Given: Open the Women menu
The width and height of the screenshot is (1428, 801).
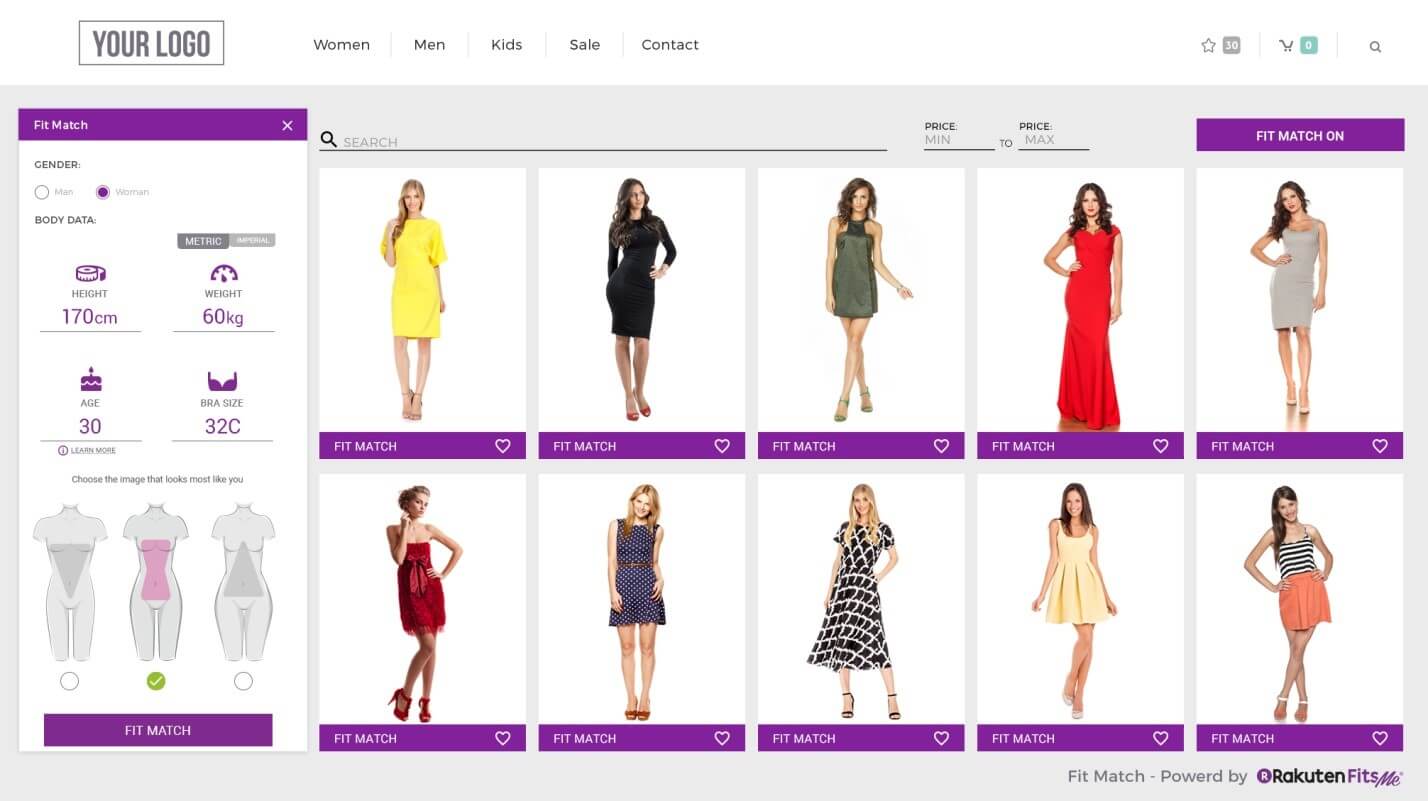Looking at the screenshot, I should click(341, 45).
